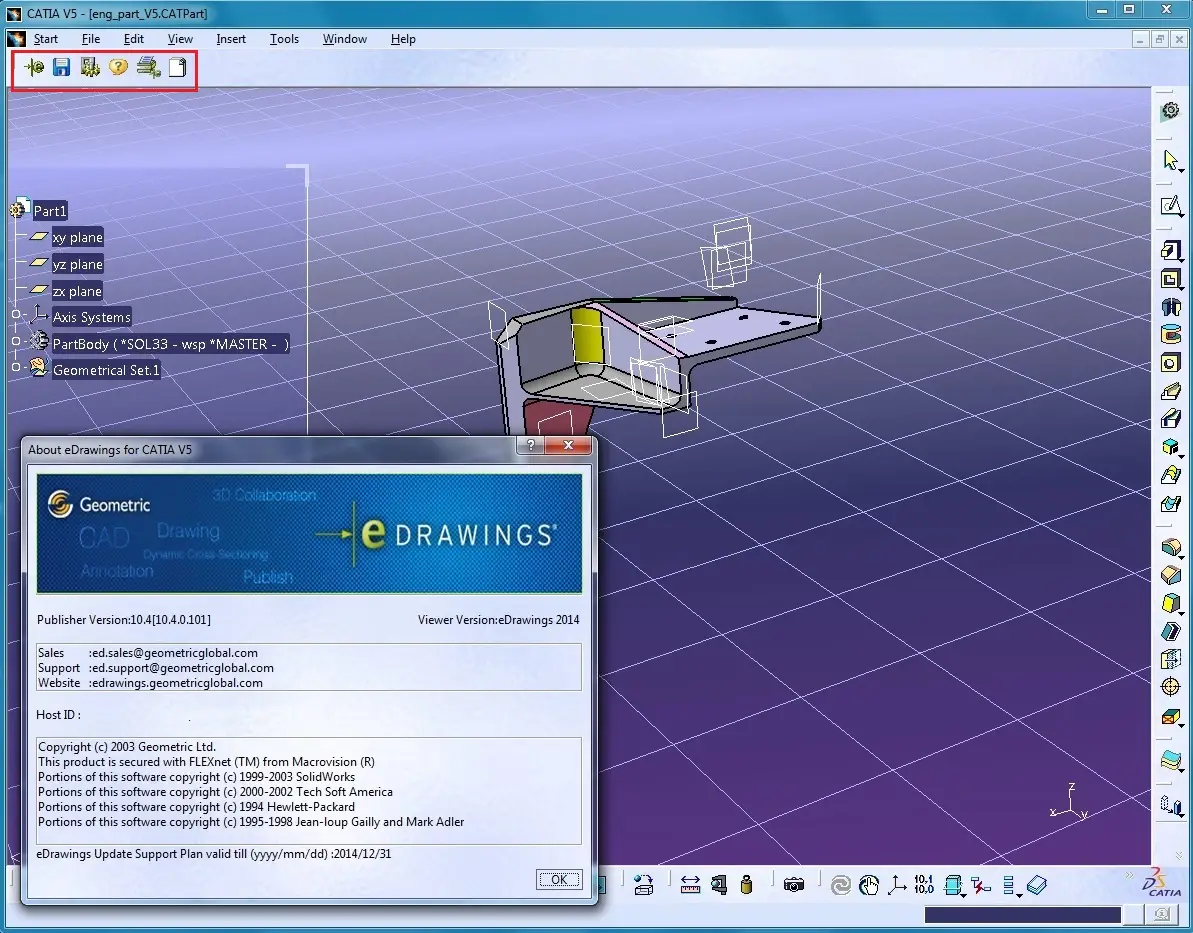The height and width of the screenshot is (933, 1193).
Task: Click the Measure Between icon
Action: pos(690,885)
